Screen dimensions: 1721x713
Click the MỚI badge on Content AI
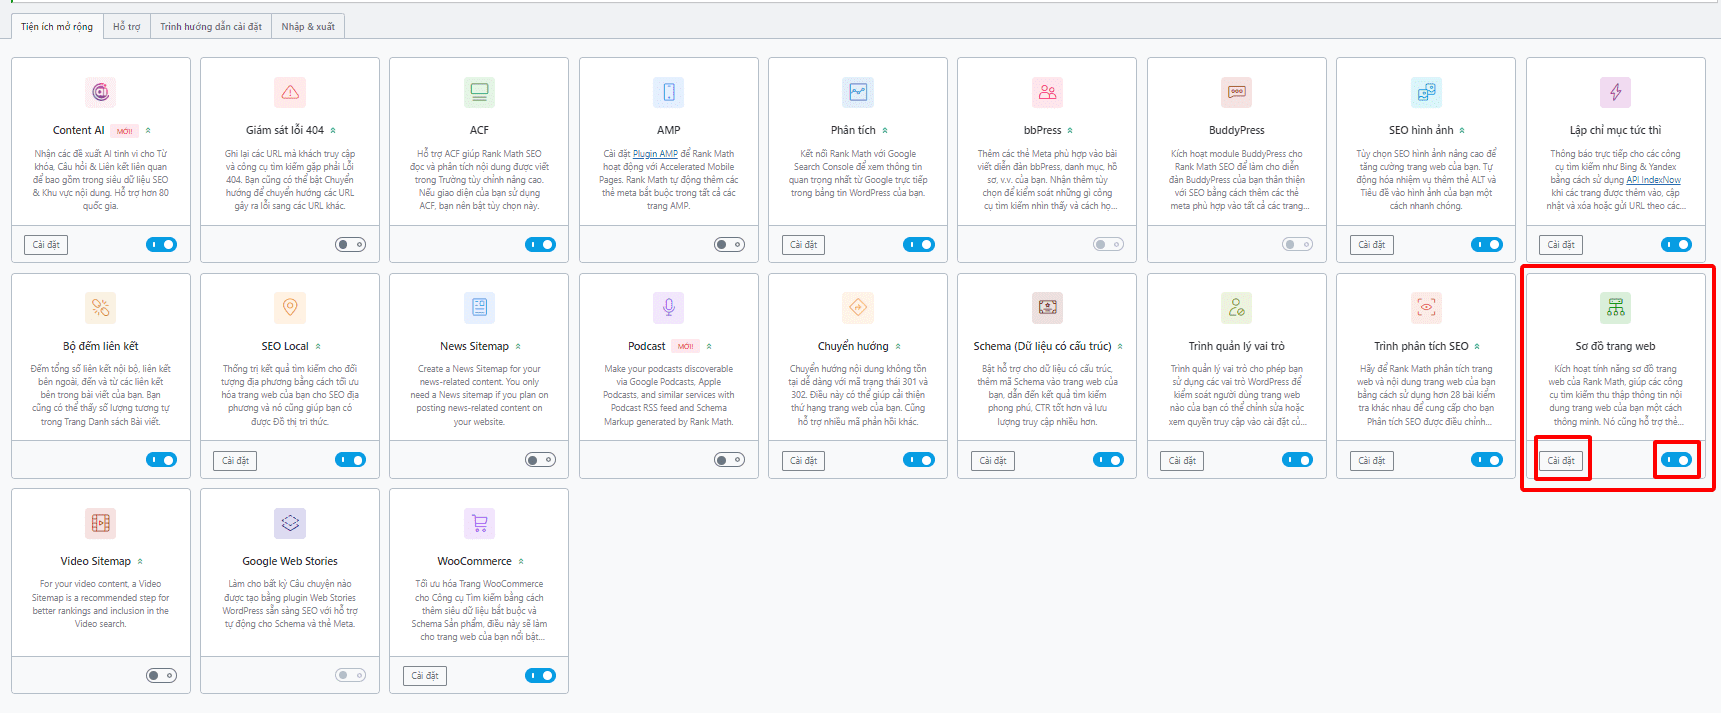coord(124,131)
